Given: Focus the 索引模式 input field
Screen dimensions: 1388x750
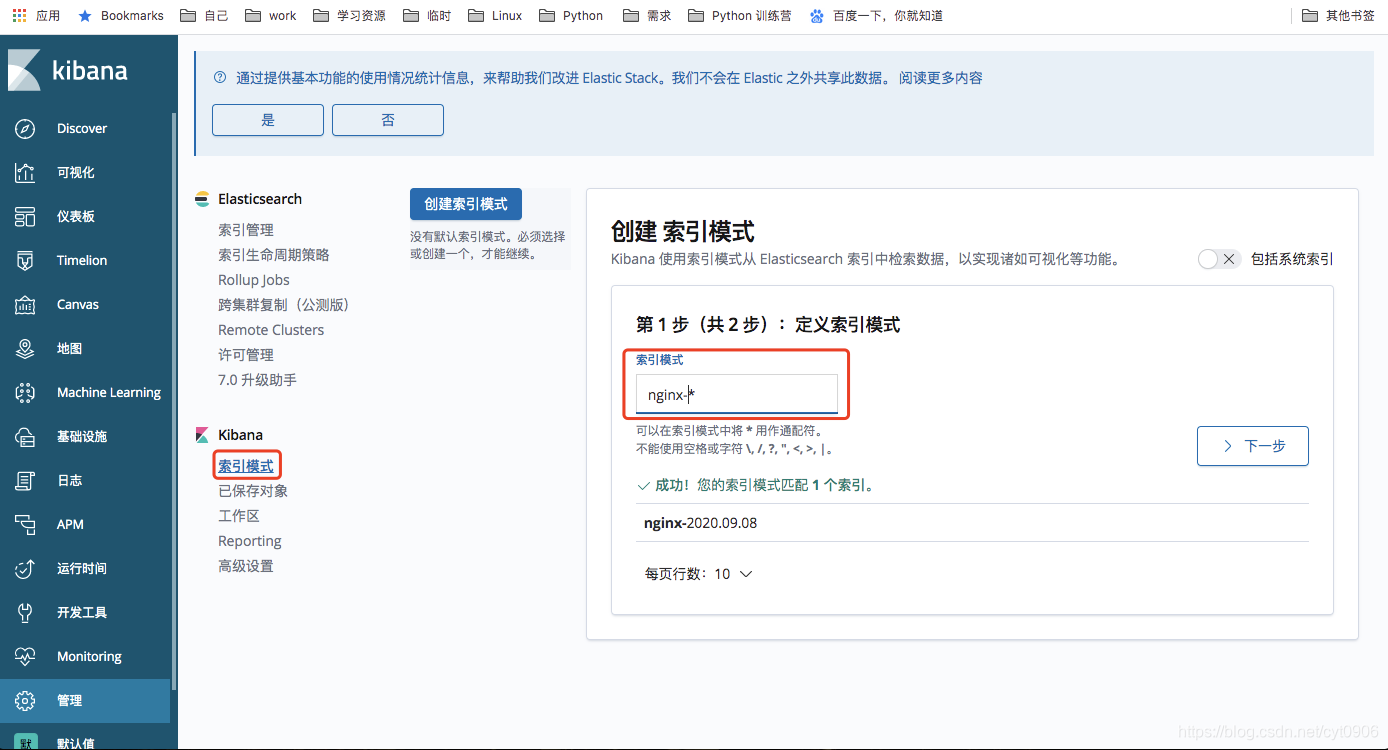Looking at the screenshot, I should coord(737,394).
